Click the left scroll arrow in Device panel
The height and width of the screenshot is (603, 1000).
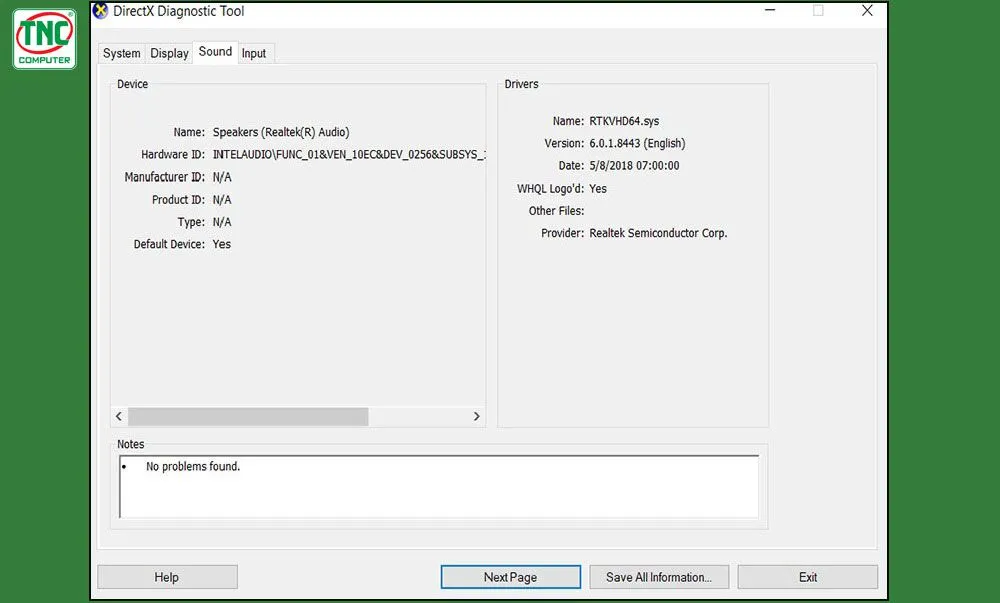tap(119, 416)
